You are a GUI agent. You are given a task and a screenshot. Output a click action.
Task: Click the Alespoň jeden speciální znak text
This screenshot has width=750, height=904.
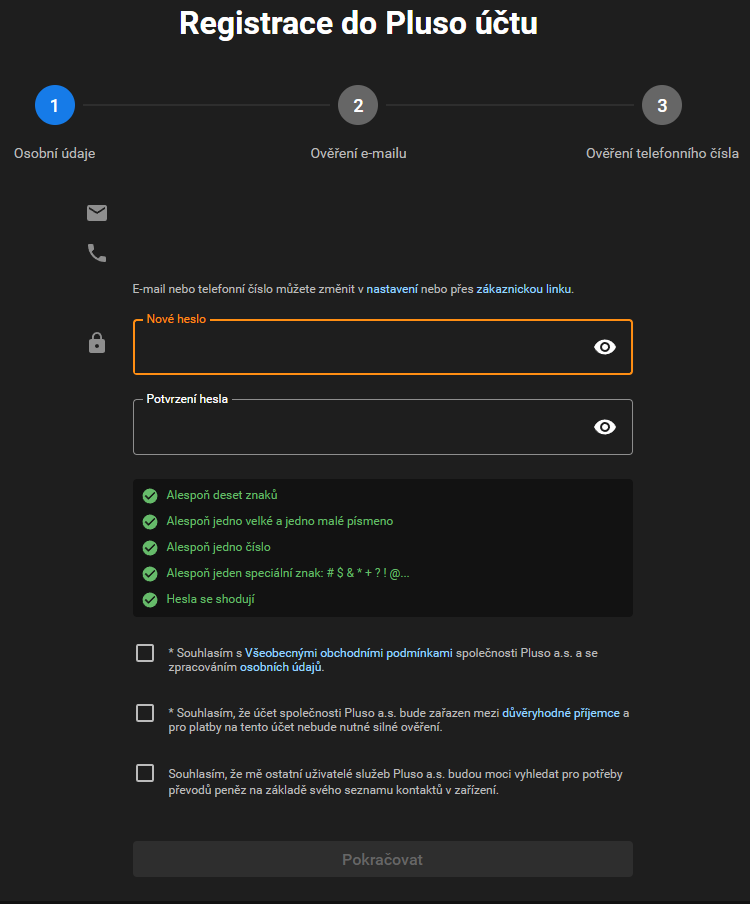point(288,573)
